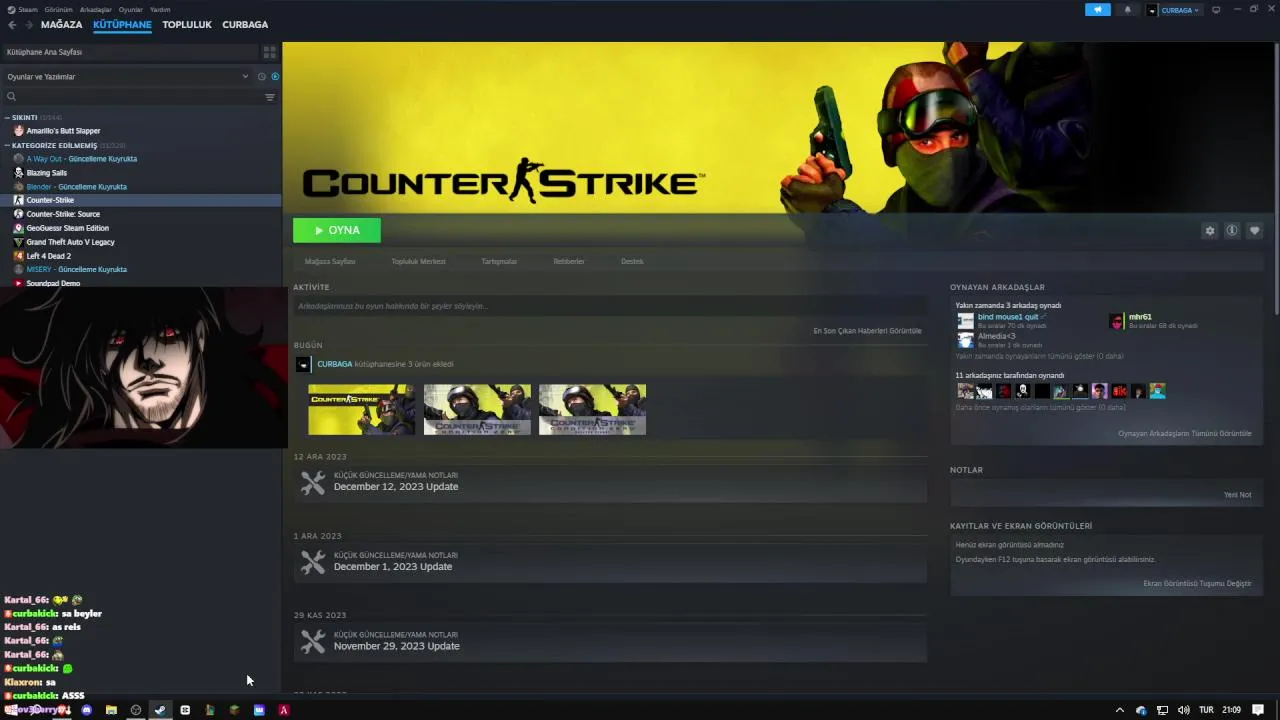Open Rehberler link

coord(569,262)
